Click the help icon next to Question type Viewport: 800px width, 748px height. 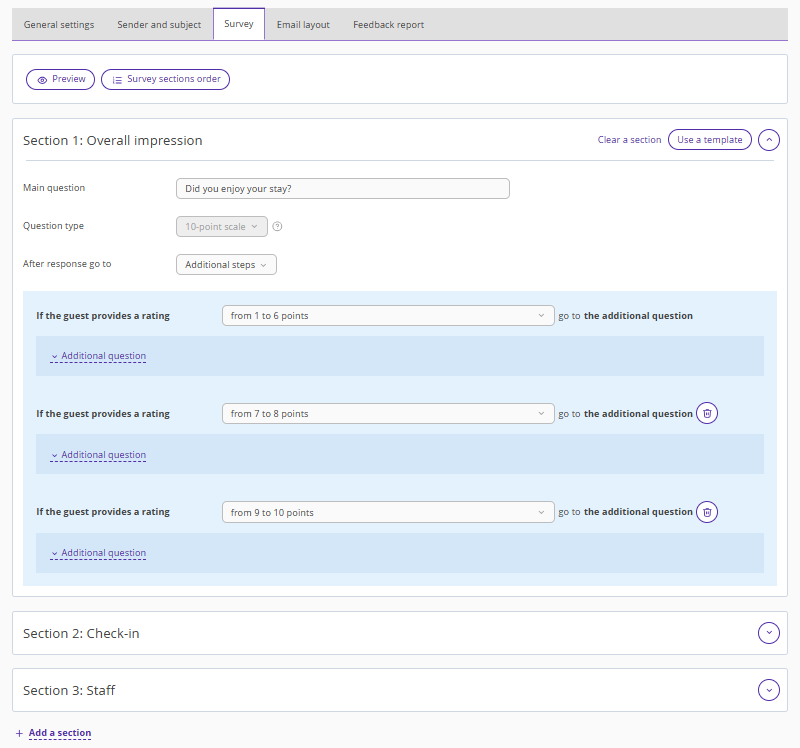pyautogui.click(x=278, y=227)
